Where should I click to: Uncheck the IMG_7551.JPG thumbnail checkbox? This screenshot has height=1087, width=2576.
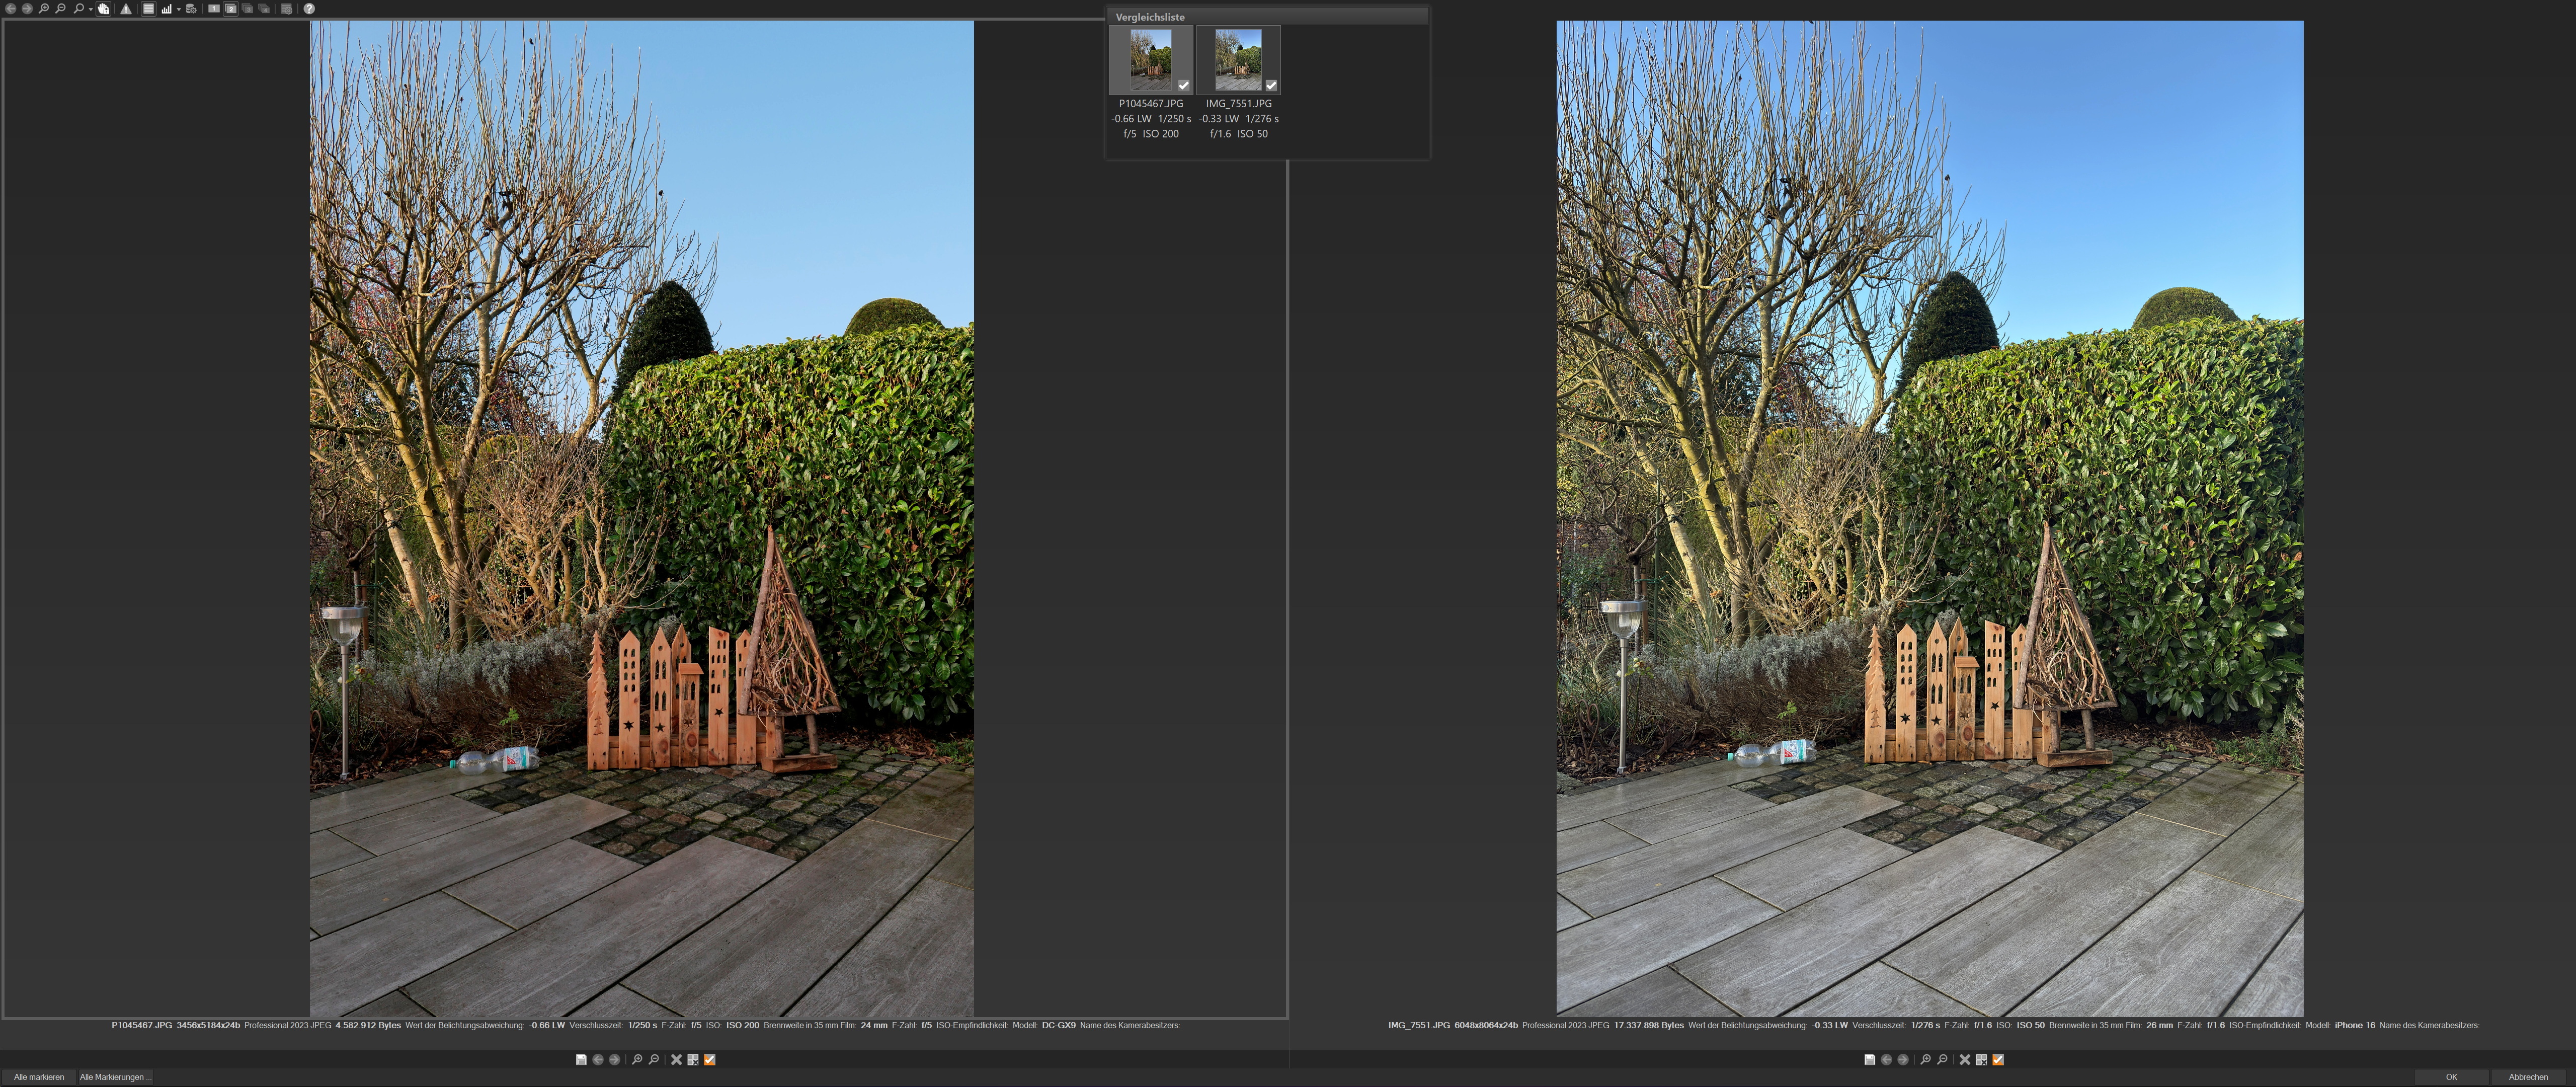1271,86
